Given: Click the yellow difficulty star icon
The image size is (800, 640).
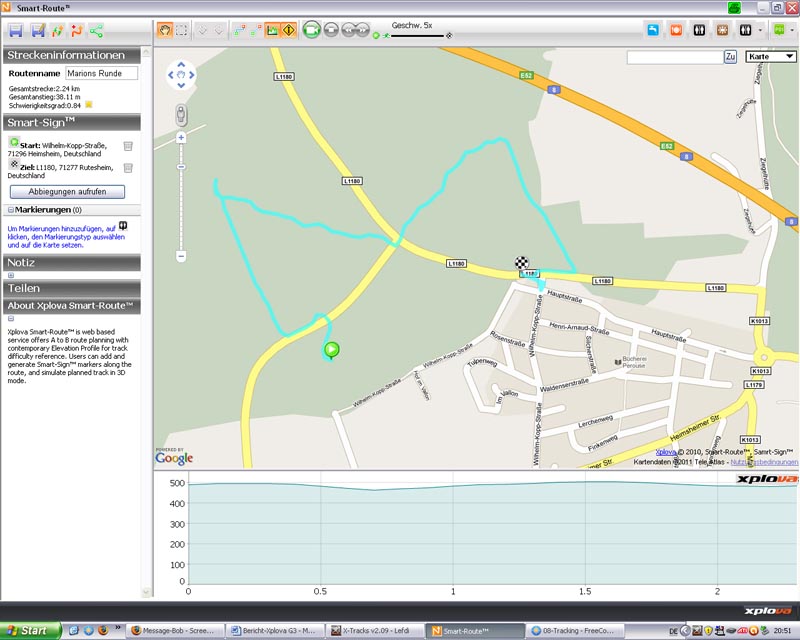Looking at the screenshot, I should pyautogui.click(x=89, y=105).
